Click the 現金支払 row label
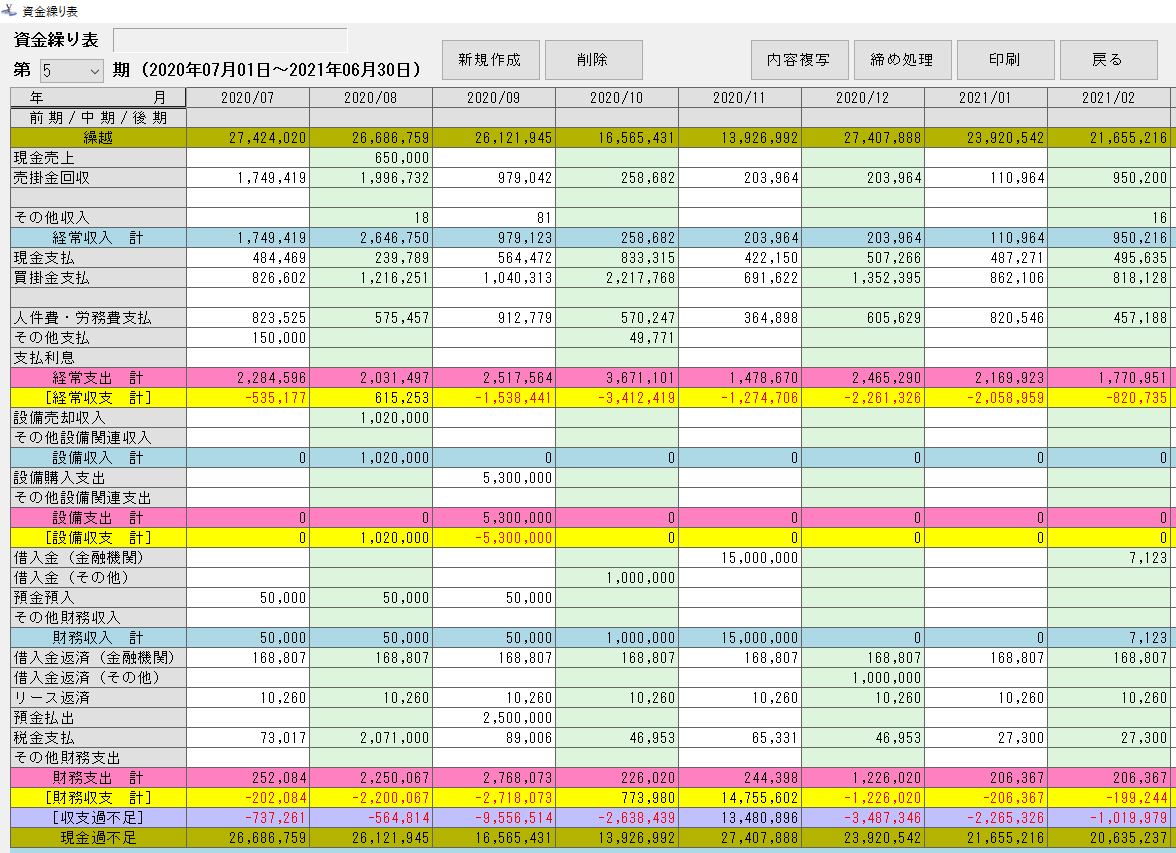This screenshot has width=1176, height=853. pyautogui.click(x=98, y=258)
